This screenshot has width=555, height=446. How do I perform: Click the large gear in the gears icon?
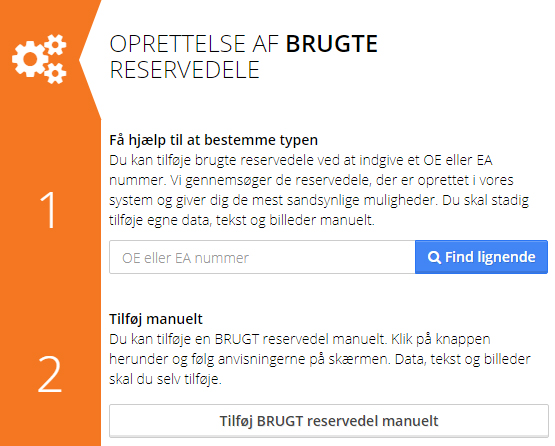pyautogui.click(x=30, y=59)
